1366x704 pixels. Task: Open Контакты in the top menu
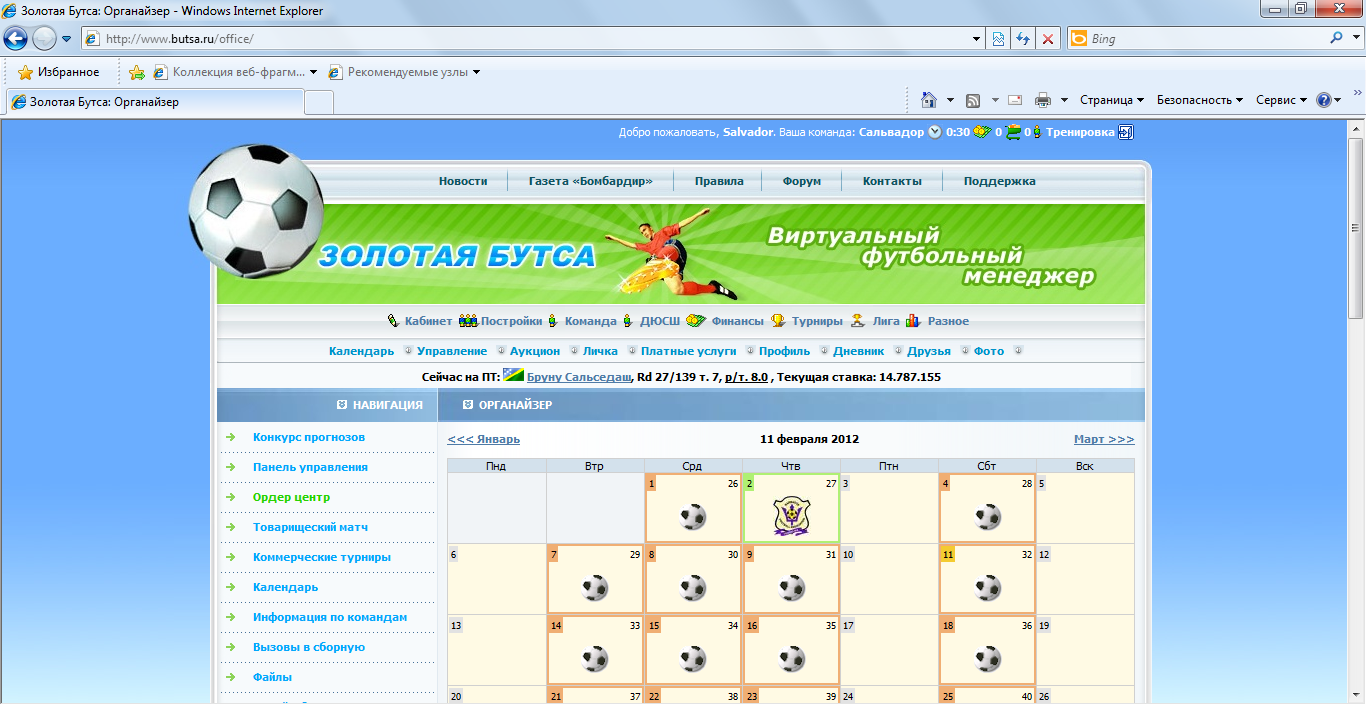coord(892,181)
